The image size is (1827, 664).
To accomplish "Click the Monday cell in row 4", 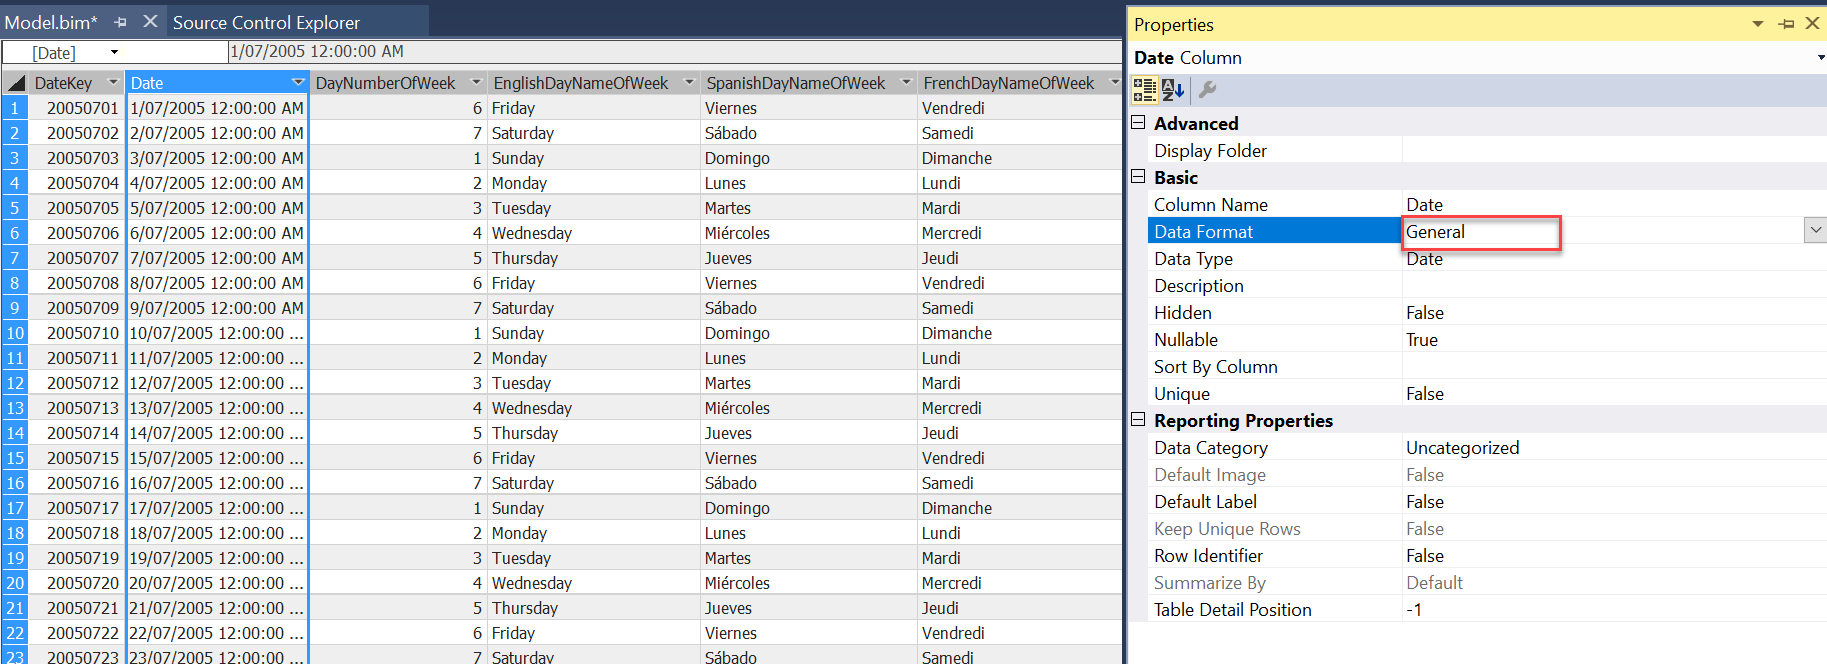I will click(593, 183).
